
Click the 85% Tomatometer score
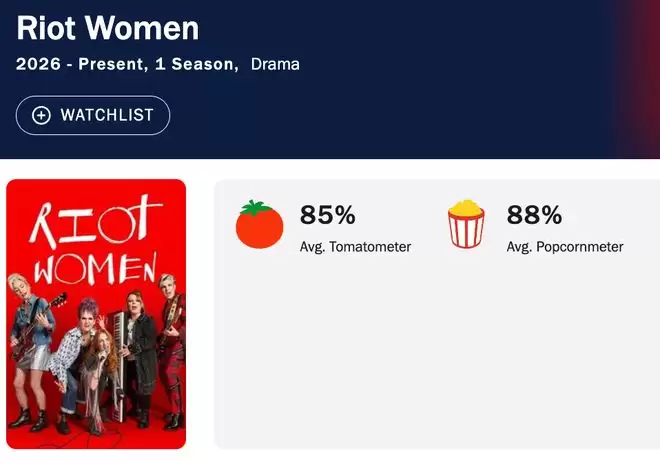coord(327,215)
